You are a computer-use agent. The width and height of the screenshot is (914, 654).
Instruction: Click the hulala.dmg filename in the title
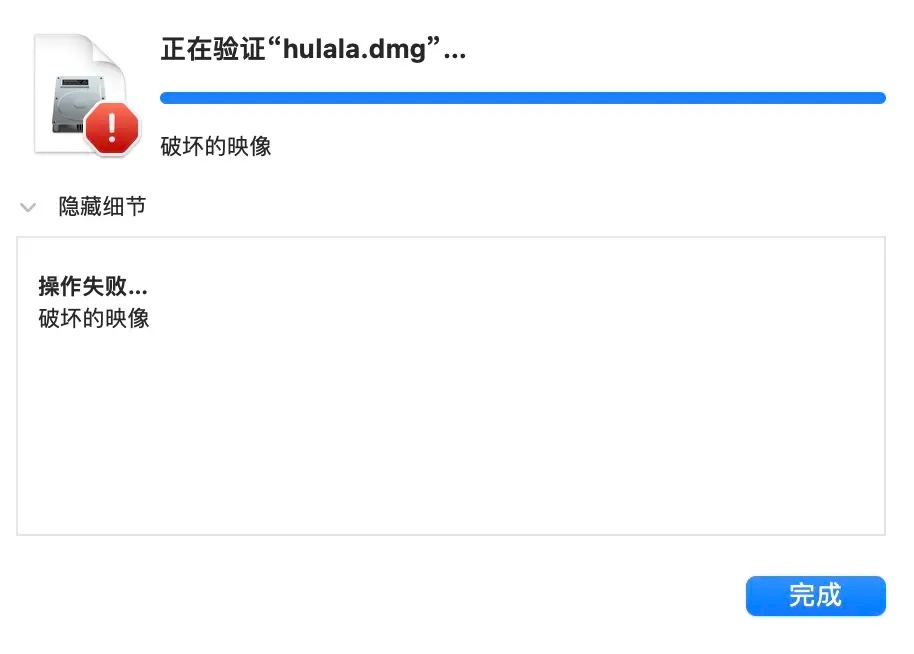coord(356,50)
